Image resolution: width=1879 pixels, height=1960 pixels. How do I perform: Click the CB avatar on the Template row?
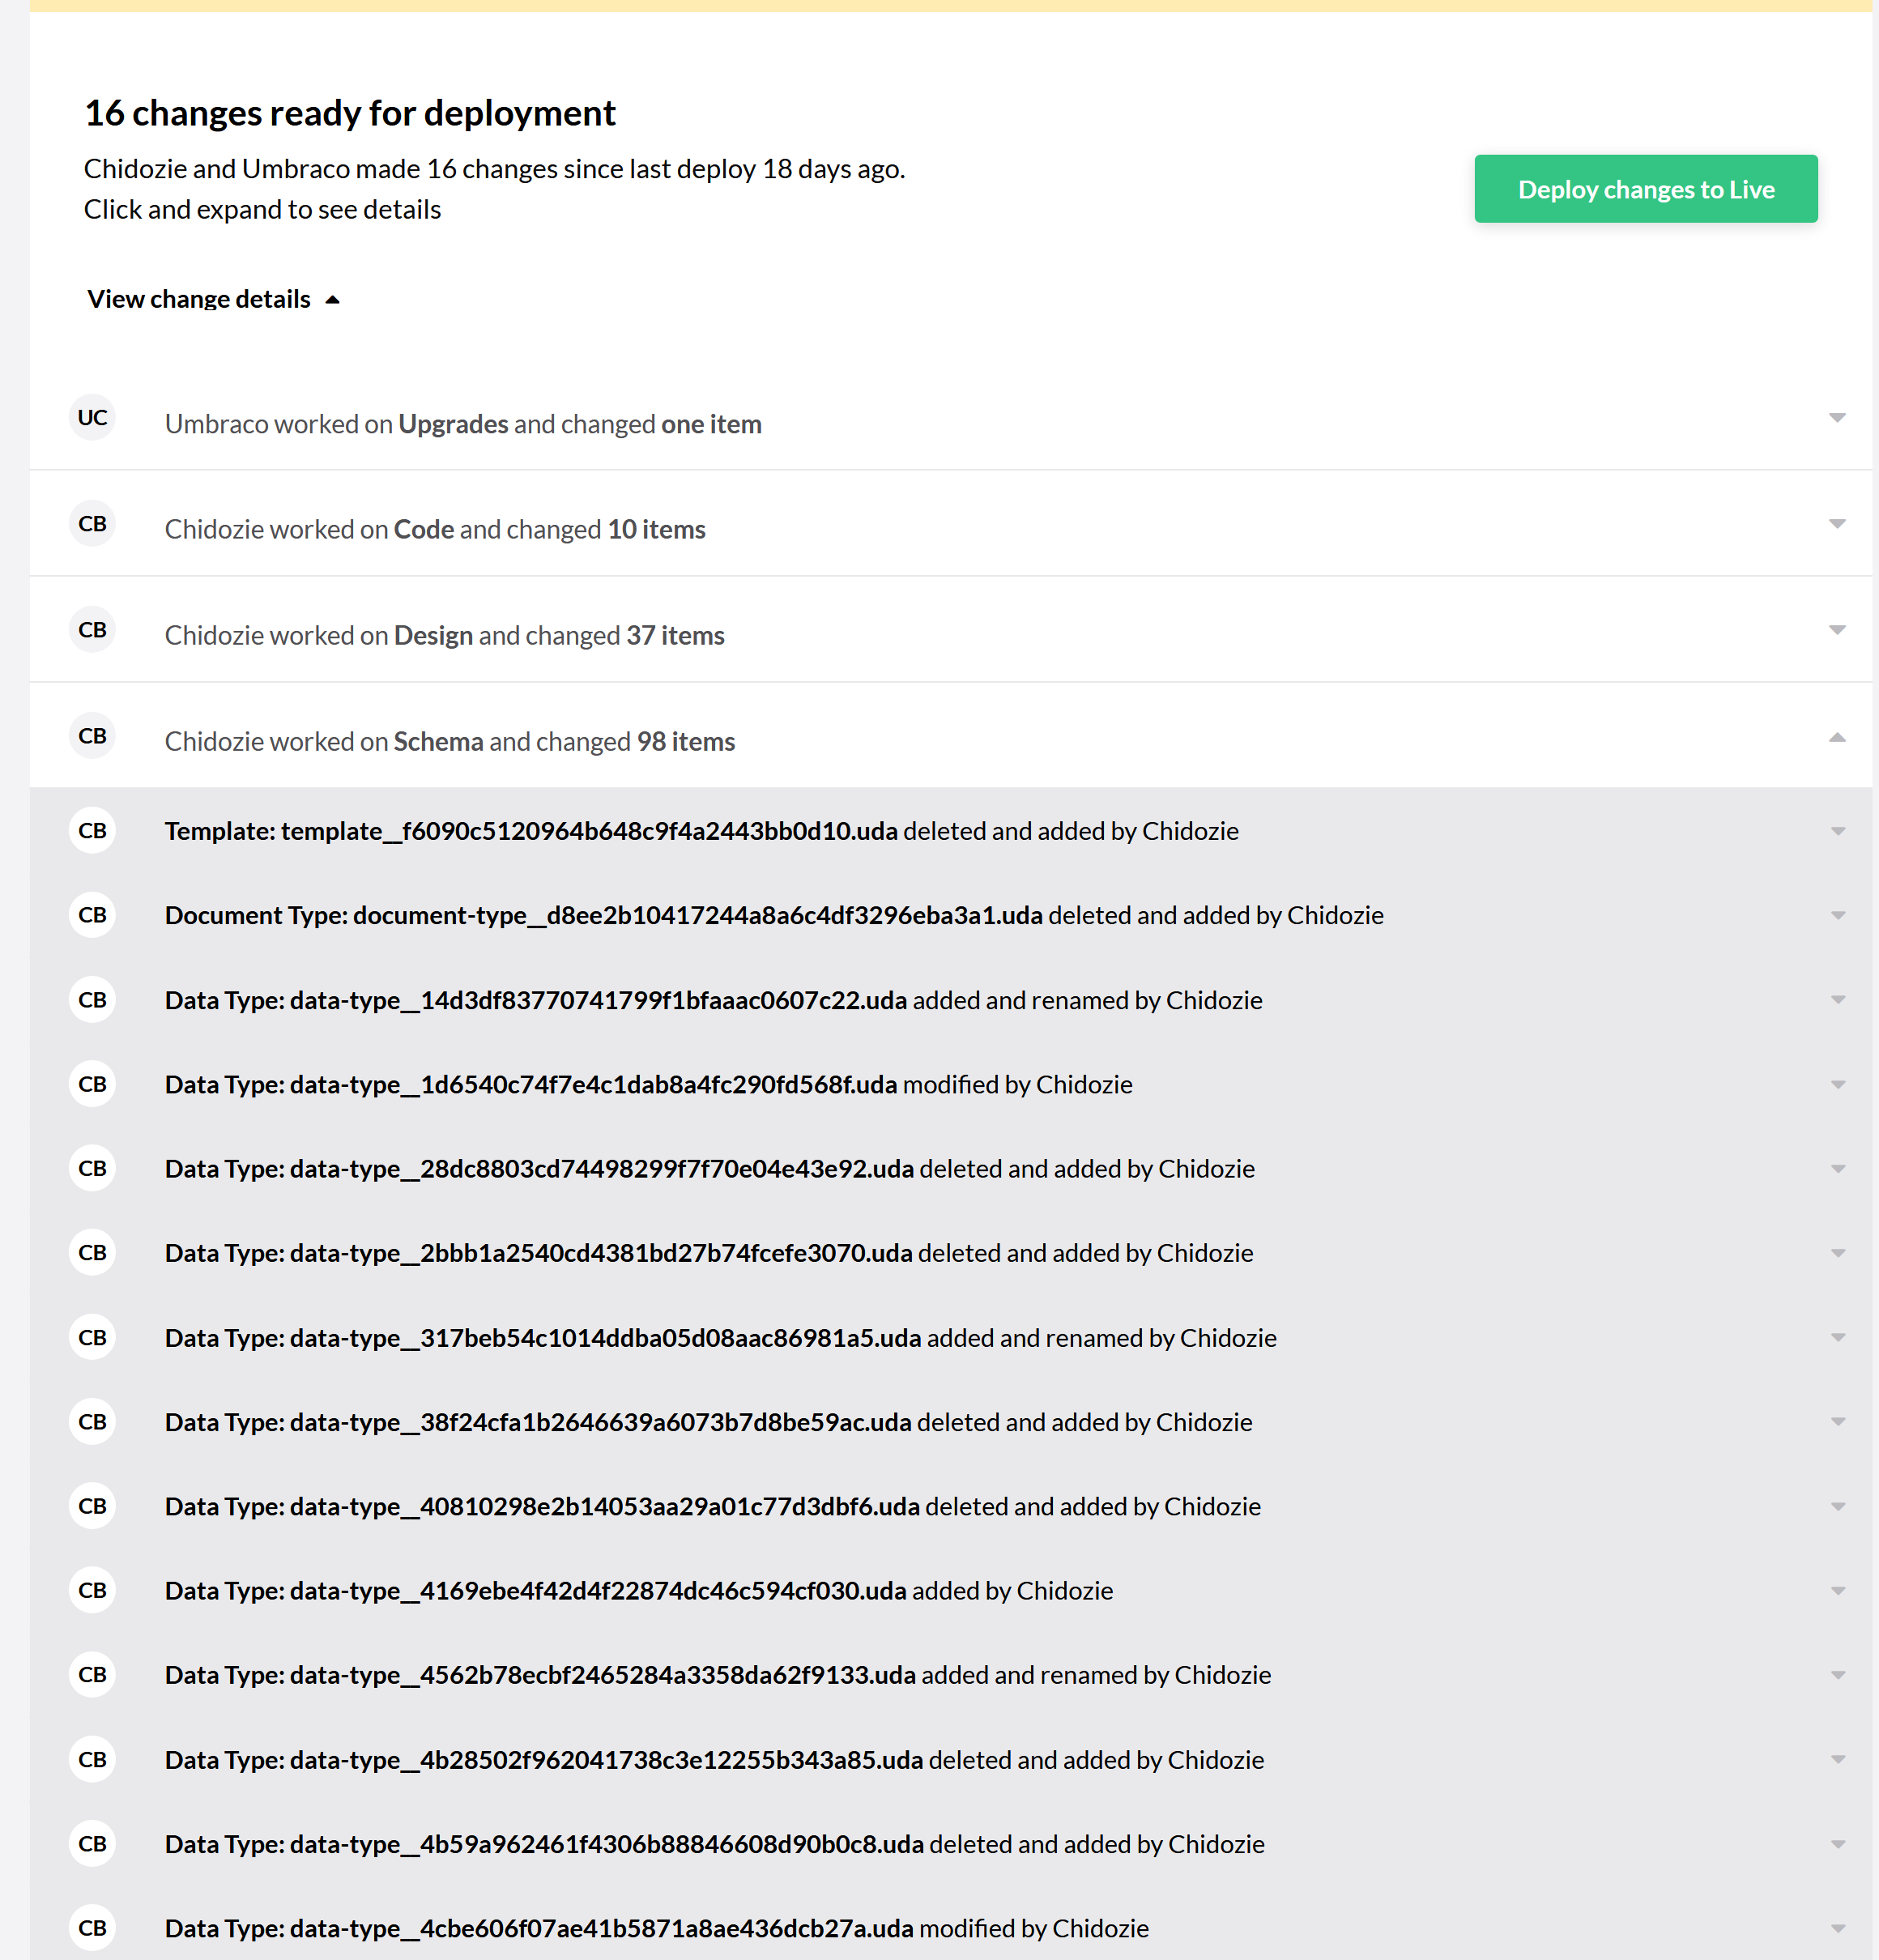click(x=92, y=831)
